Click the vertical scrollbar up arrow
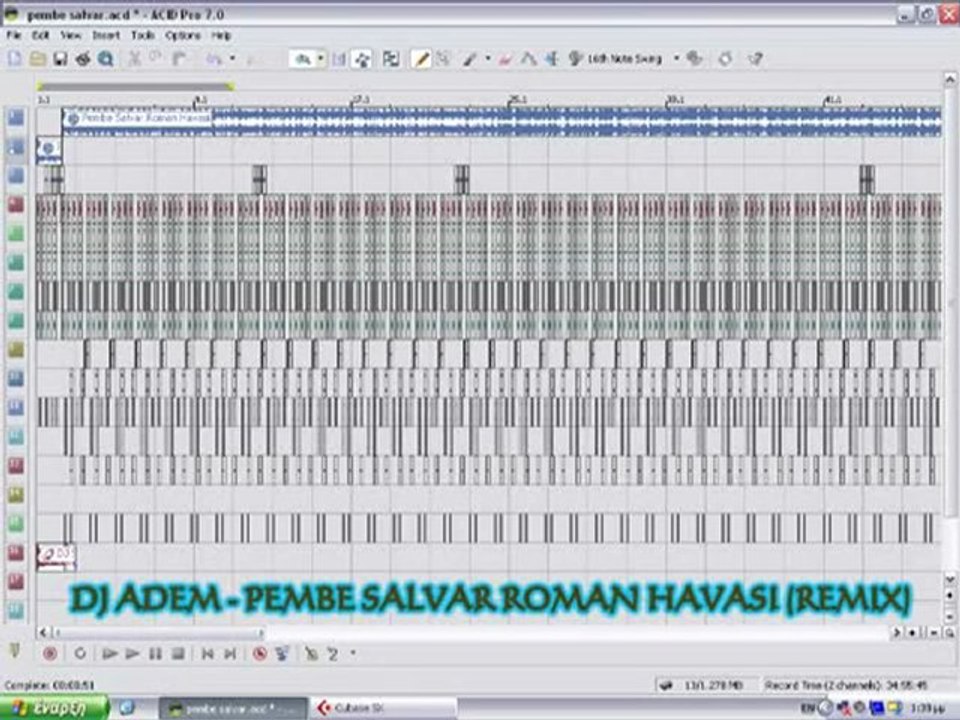Viewport: 960px width, 720px height. [x=950, y=80]
